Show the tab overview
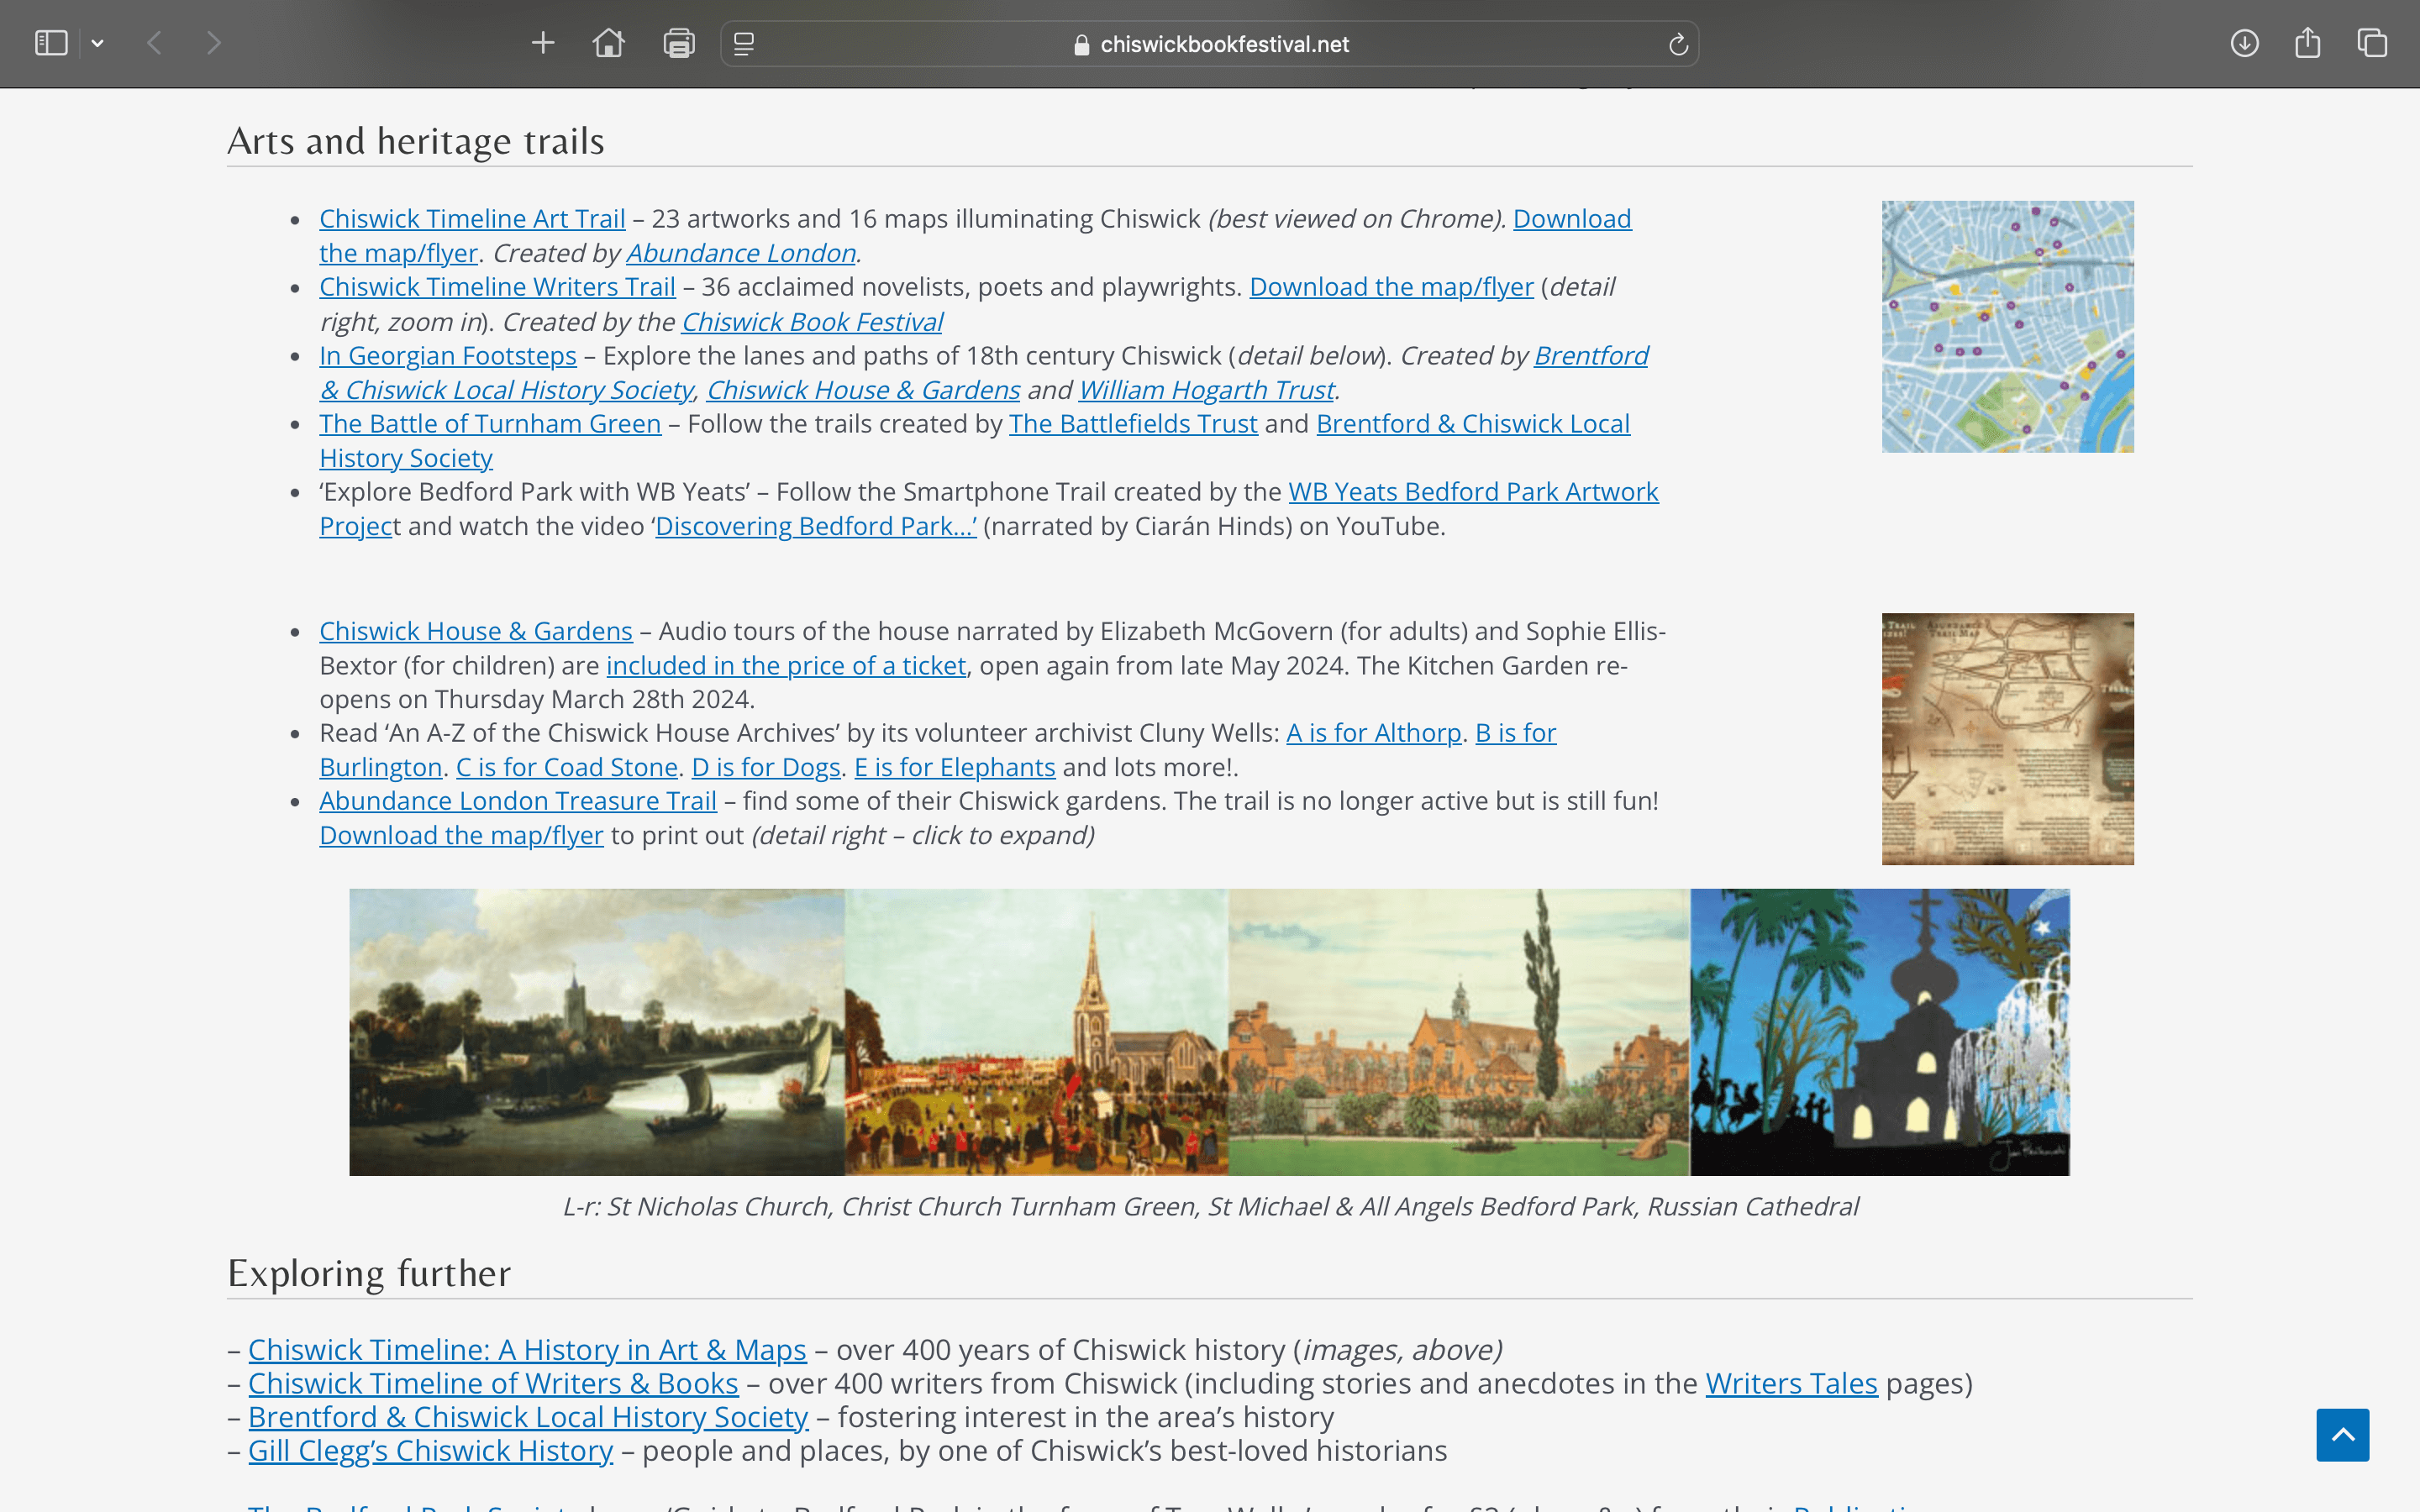2420x1512 pixels. coord(2372,43)
